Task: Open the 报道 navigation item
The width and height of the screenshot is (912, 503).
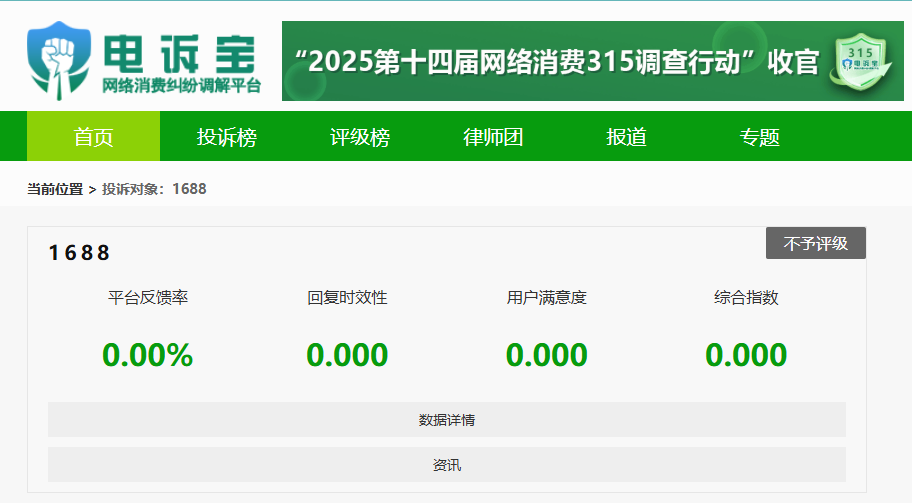Action: click(626, 137)
